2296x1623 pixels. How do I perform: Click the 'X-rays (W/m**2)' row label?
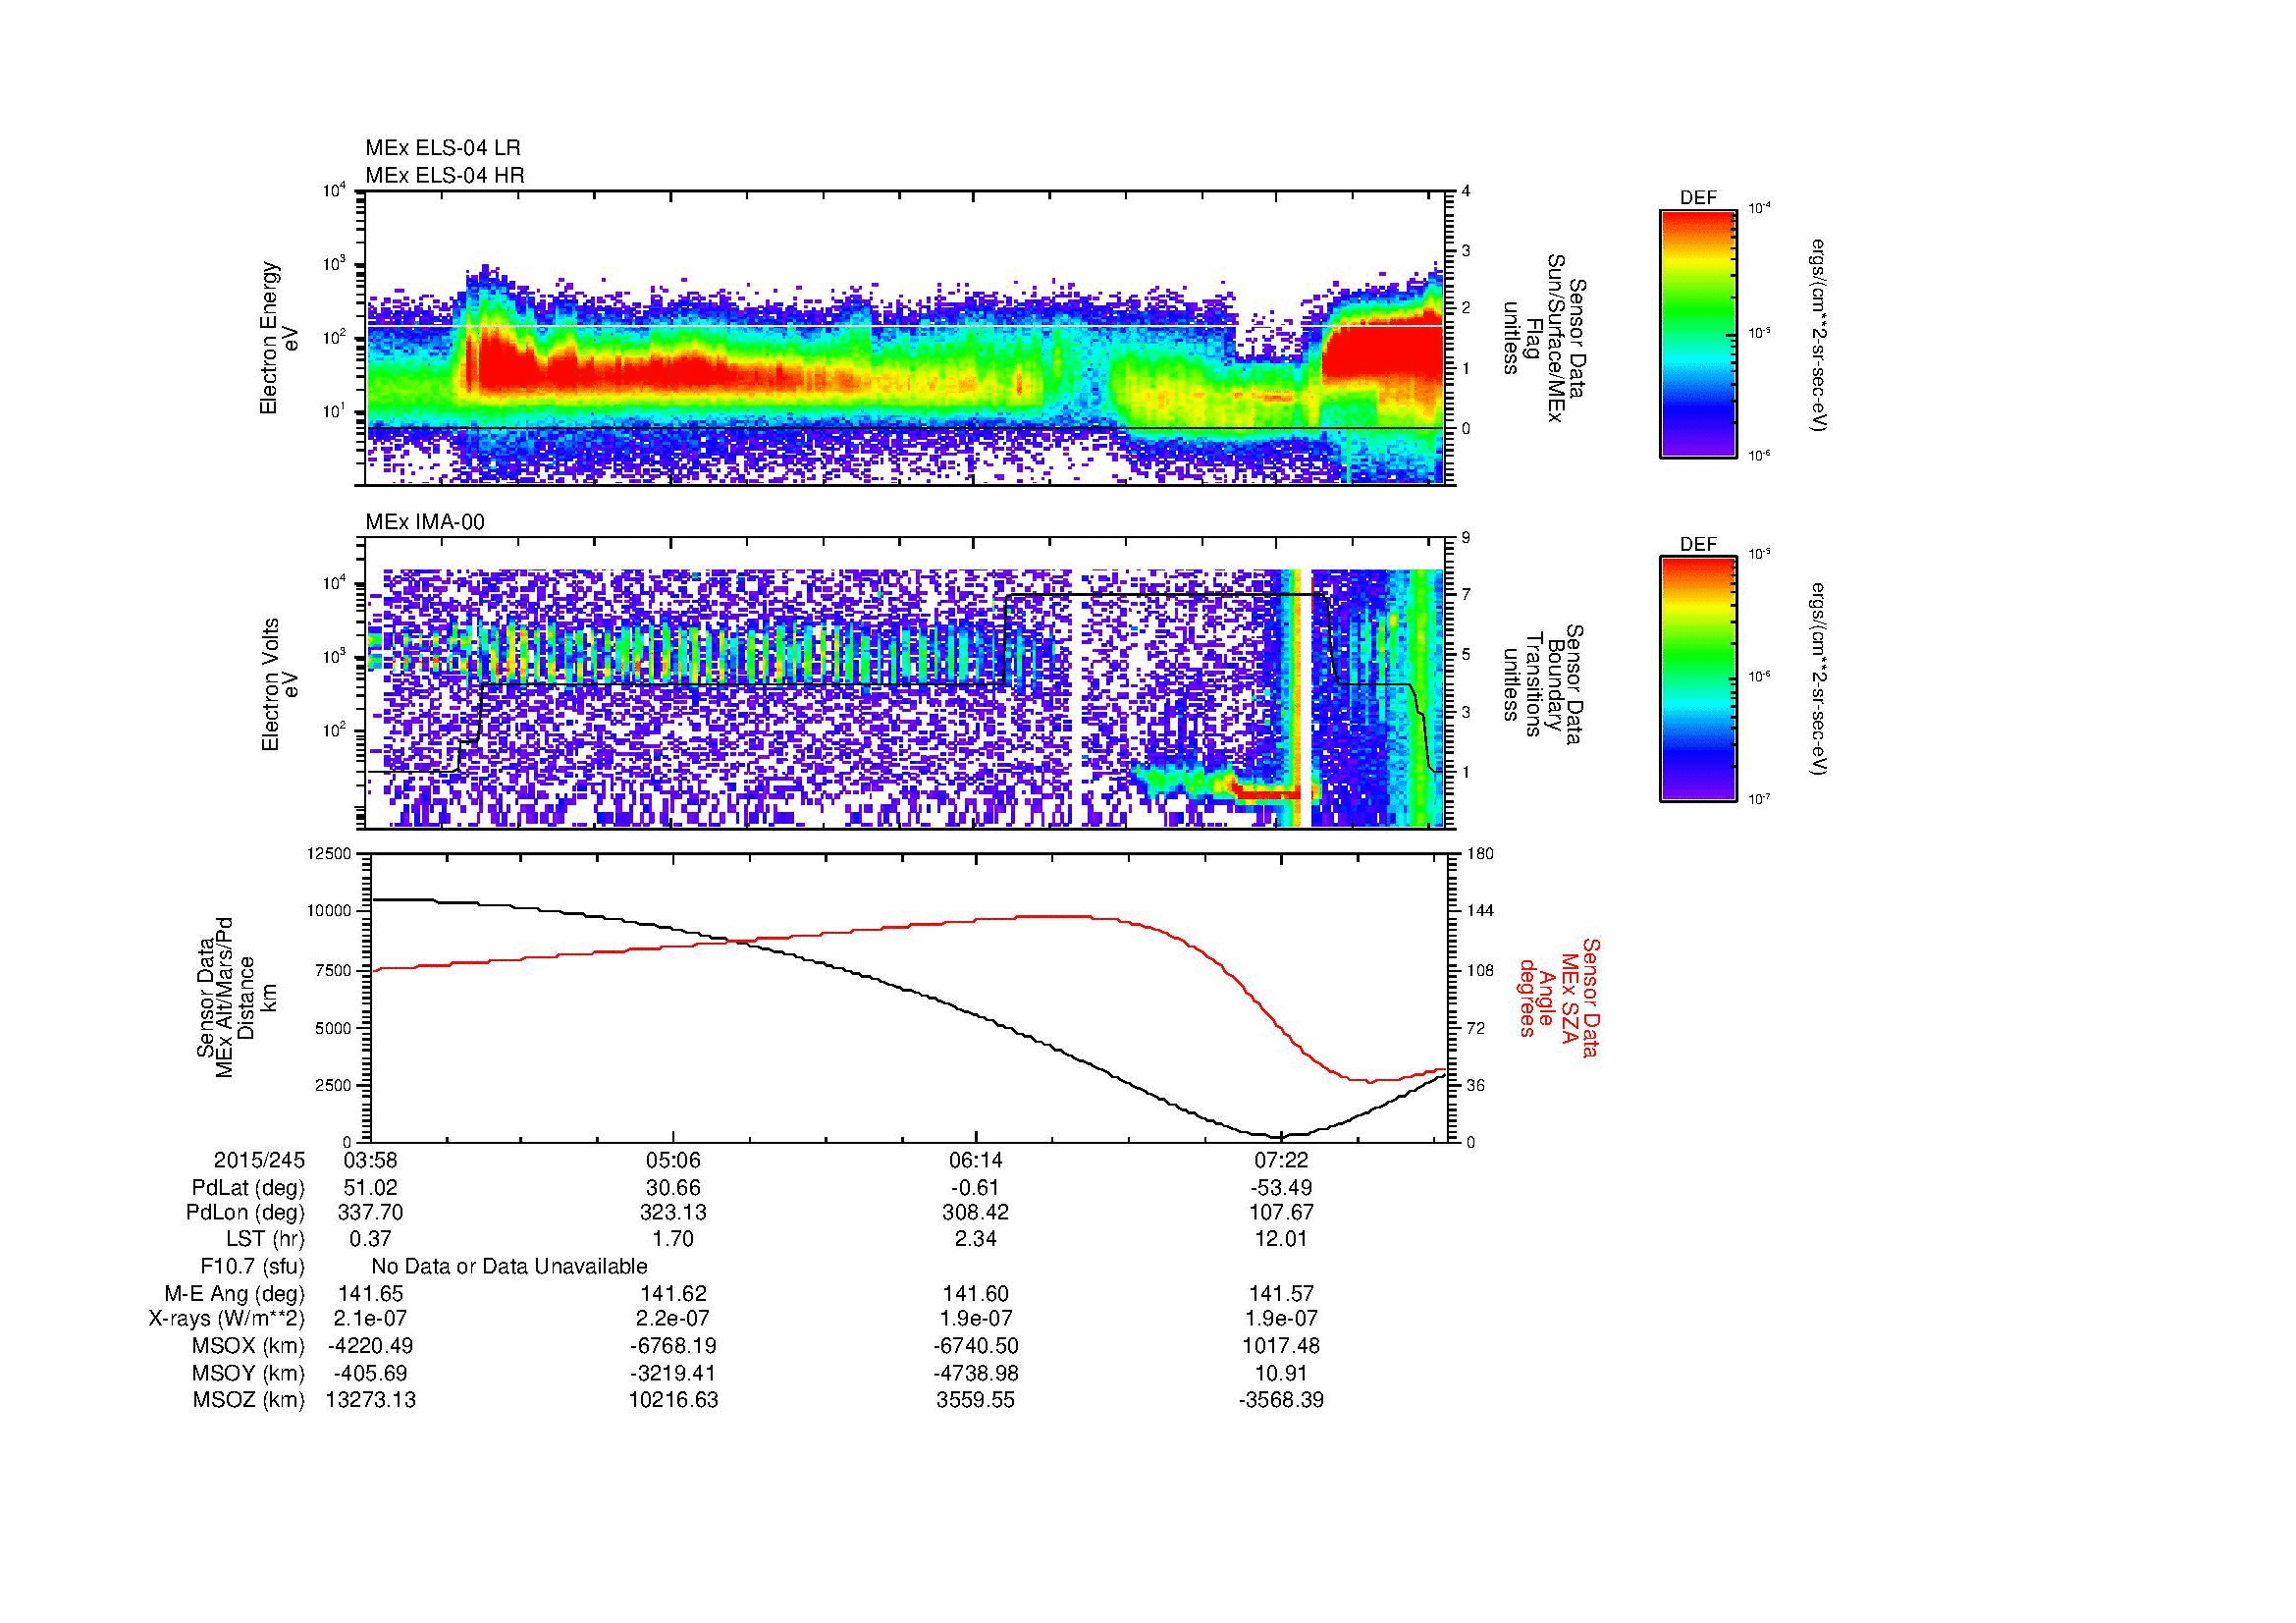tap(226, 1319)
